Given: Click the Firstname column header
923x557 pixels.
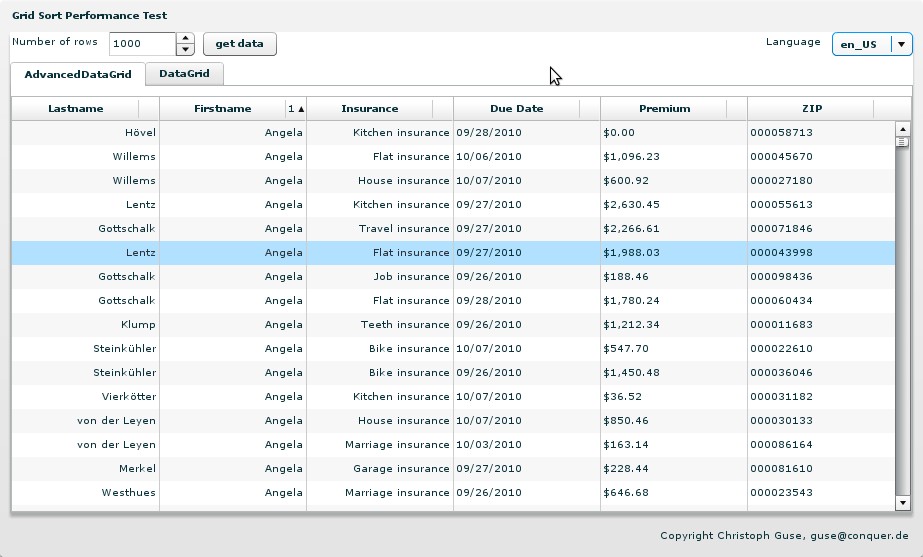Looking at the screenshot, I should 223,109.
